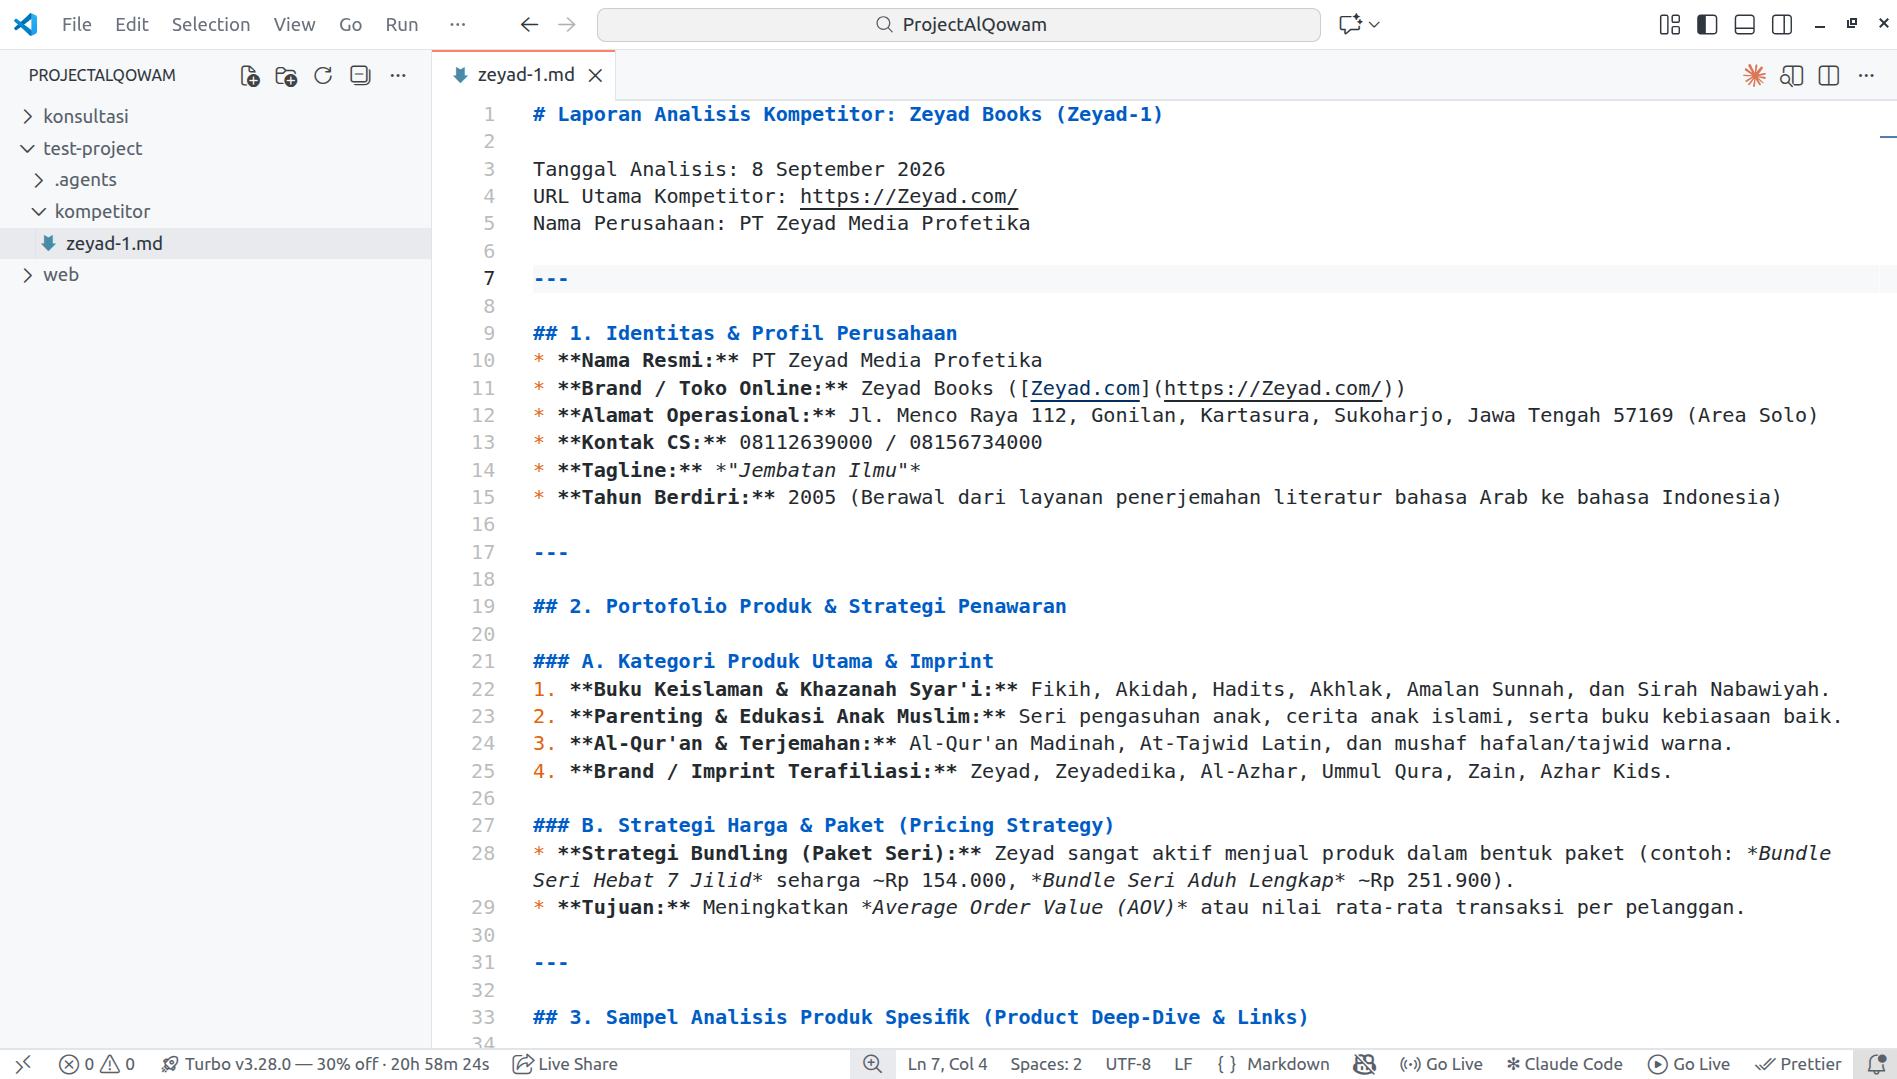Click the VS Code logo in the title bar
Image resolution: width=1897 pixels, height=1079 pixels.
tap(26, 25)
